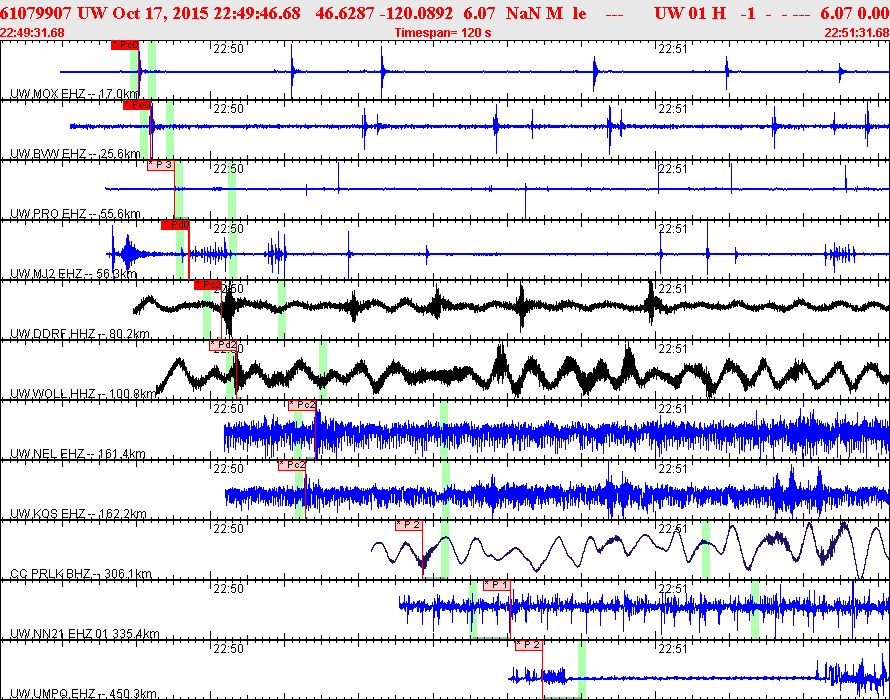890x700 pixels.
Task: Click station label UW DDRF HHZ 80.2km
Action: click(79, 334)
